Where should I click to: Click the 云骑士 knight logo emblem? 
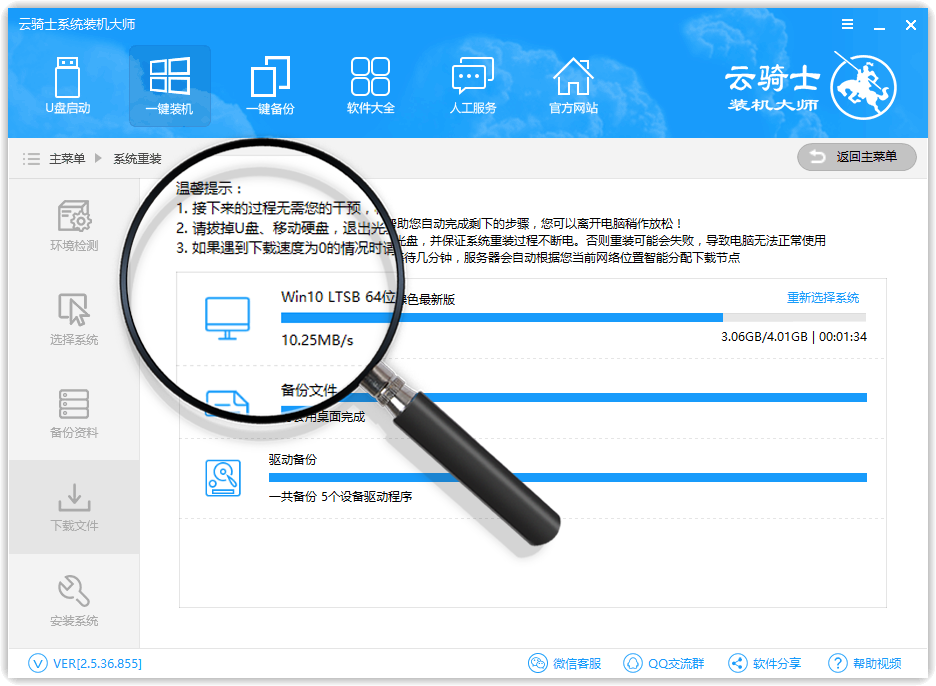[864, 87]
